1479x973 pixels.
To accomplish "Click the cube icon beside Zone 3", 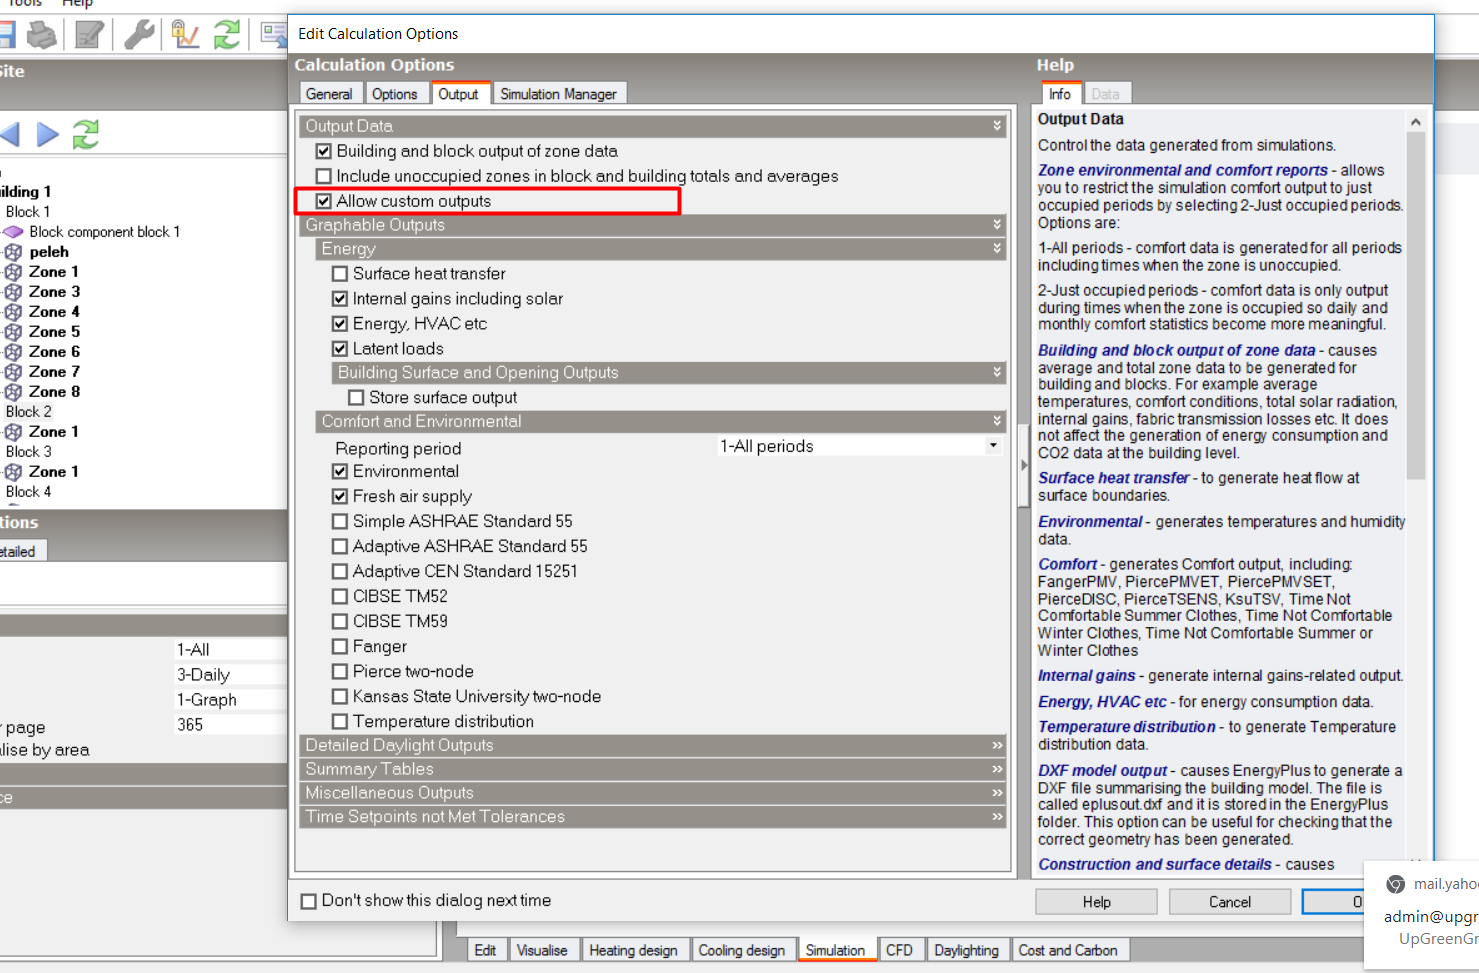I will point(13,292).
